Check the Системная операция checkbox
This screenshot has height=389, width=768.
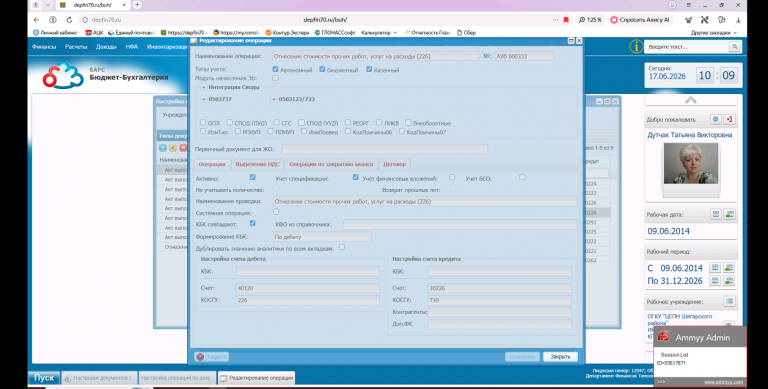tap(276, 212)
